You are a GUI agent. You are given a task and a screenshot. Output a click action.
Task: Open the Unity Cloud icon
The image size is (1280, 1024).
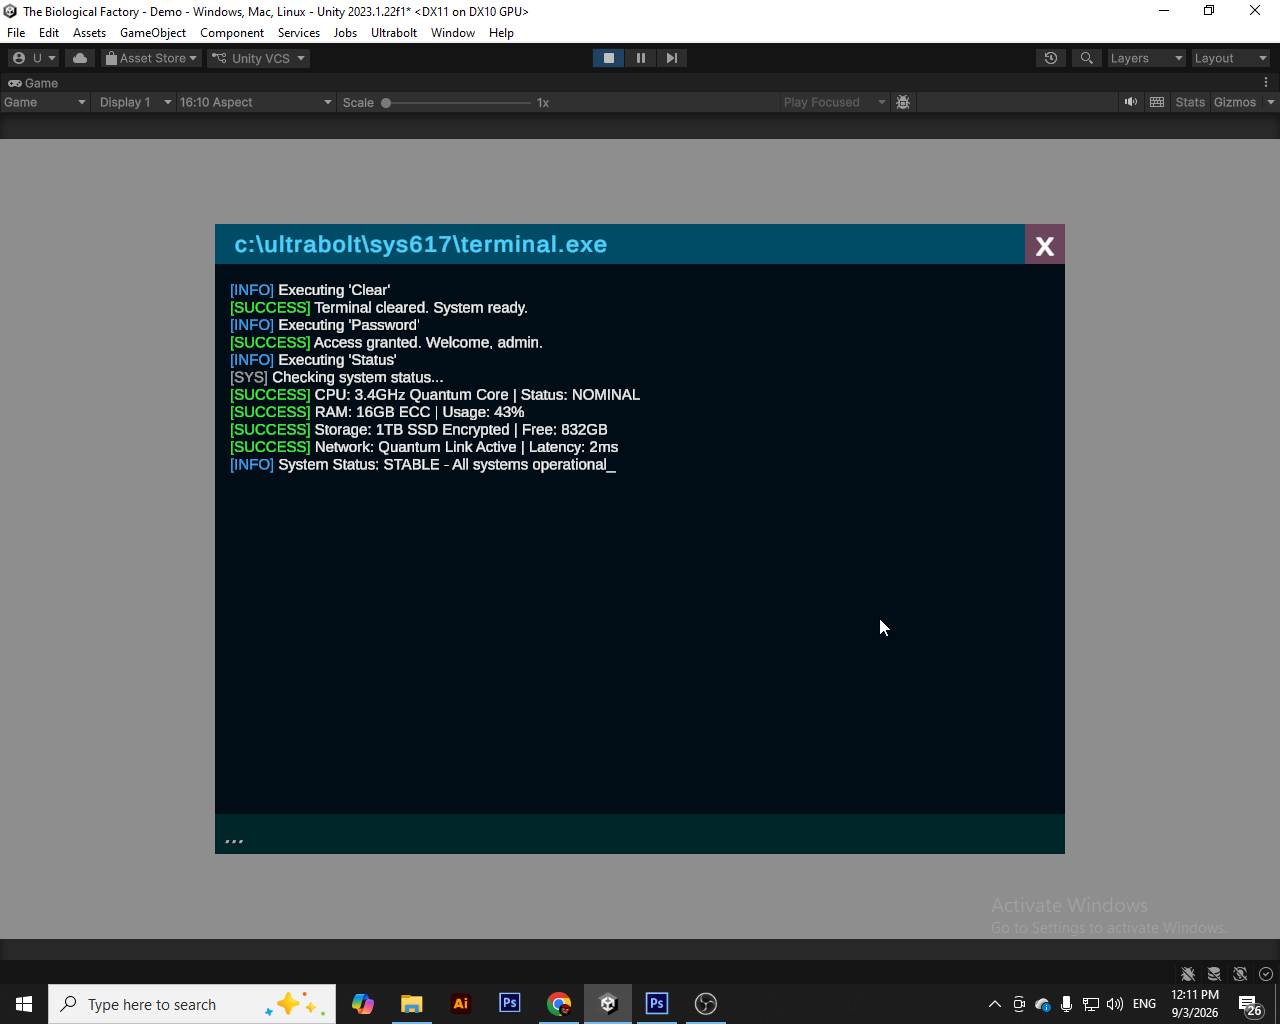pyautogui.click(x=80, y=58)
